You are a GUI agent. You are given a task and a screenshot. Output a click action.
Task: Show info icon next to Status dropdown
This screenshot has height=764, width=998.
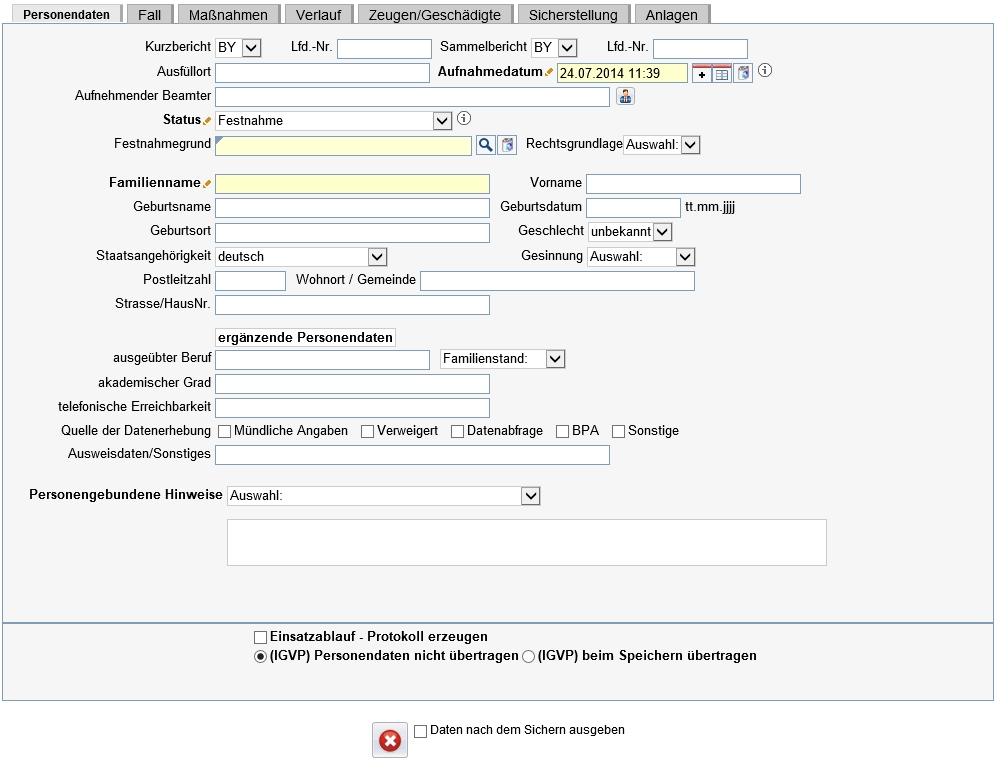(464, 118)
